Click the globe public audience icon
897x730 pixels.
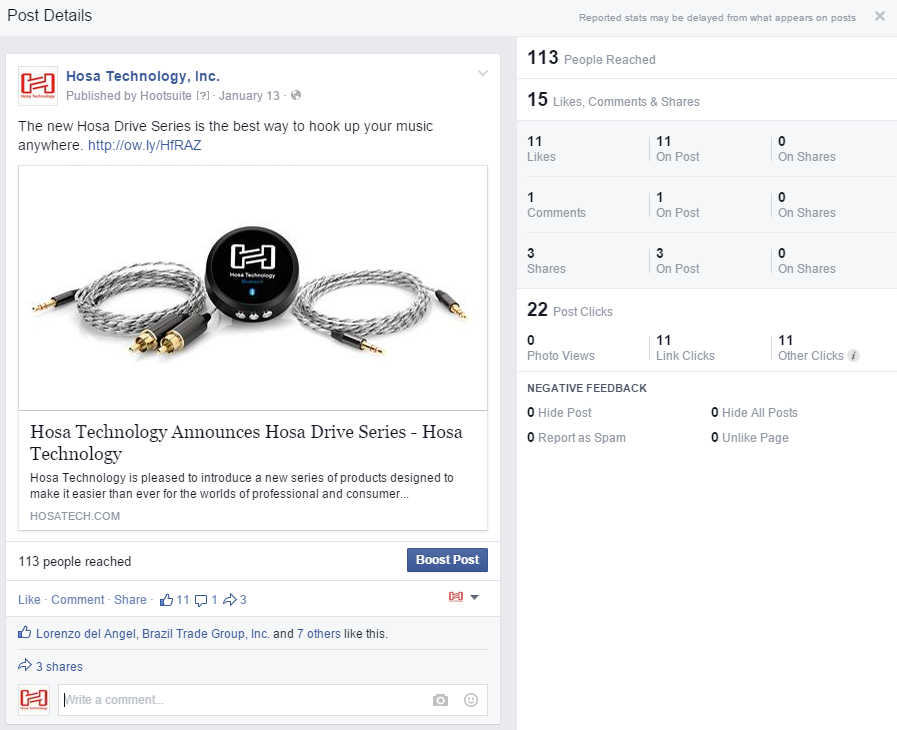click(296, 96)
